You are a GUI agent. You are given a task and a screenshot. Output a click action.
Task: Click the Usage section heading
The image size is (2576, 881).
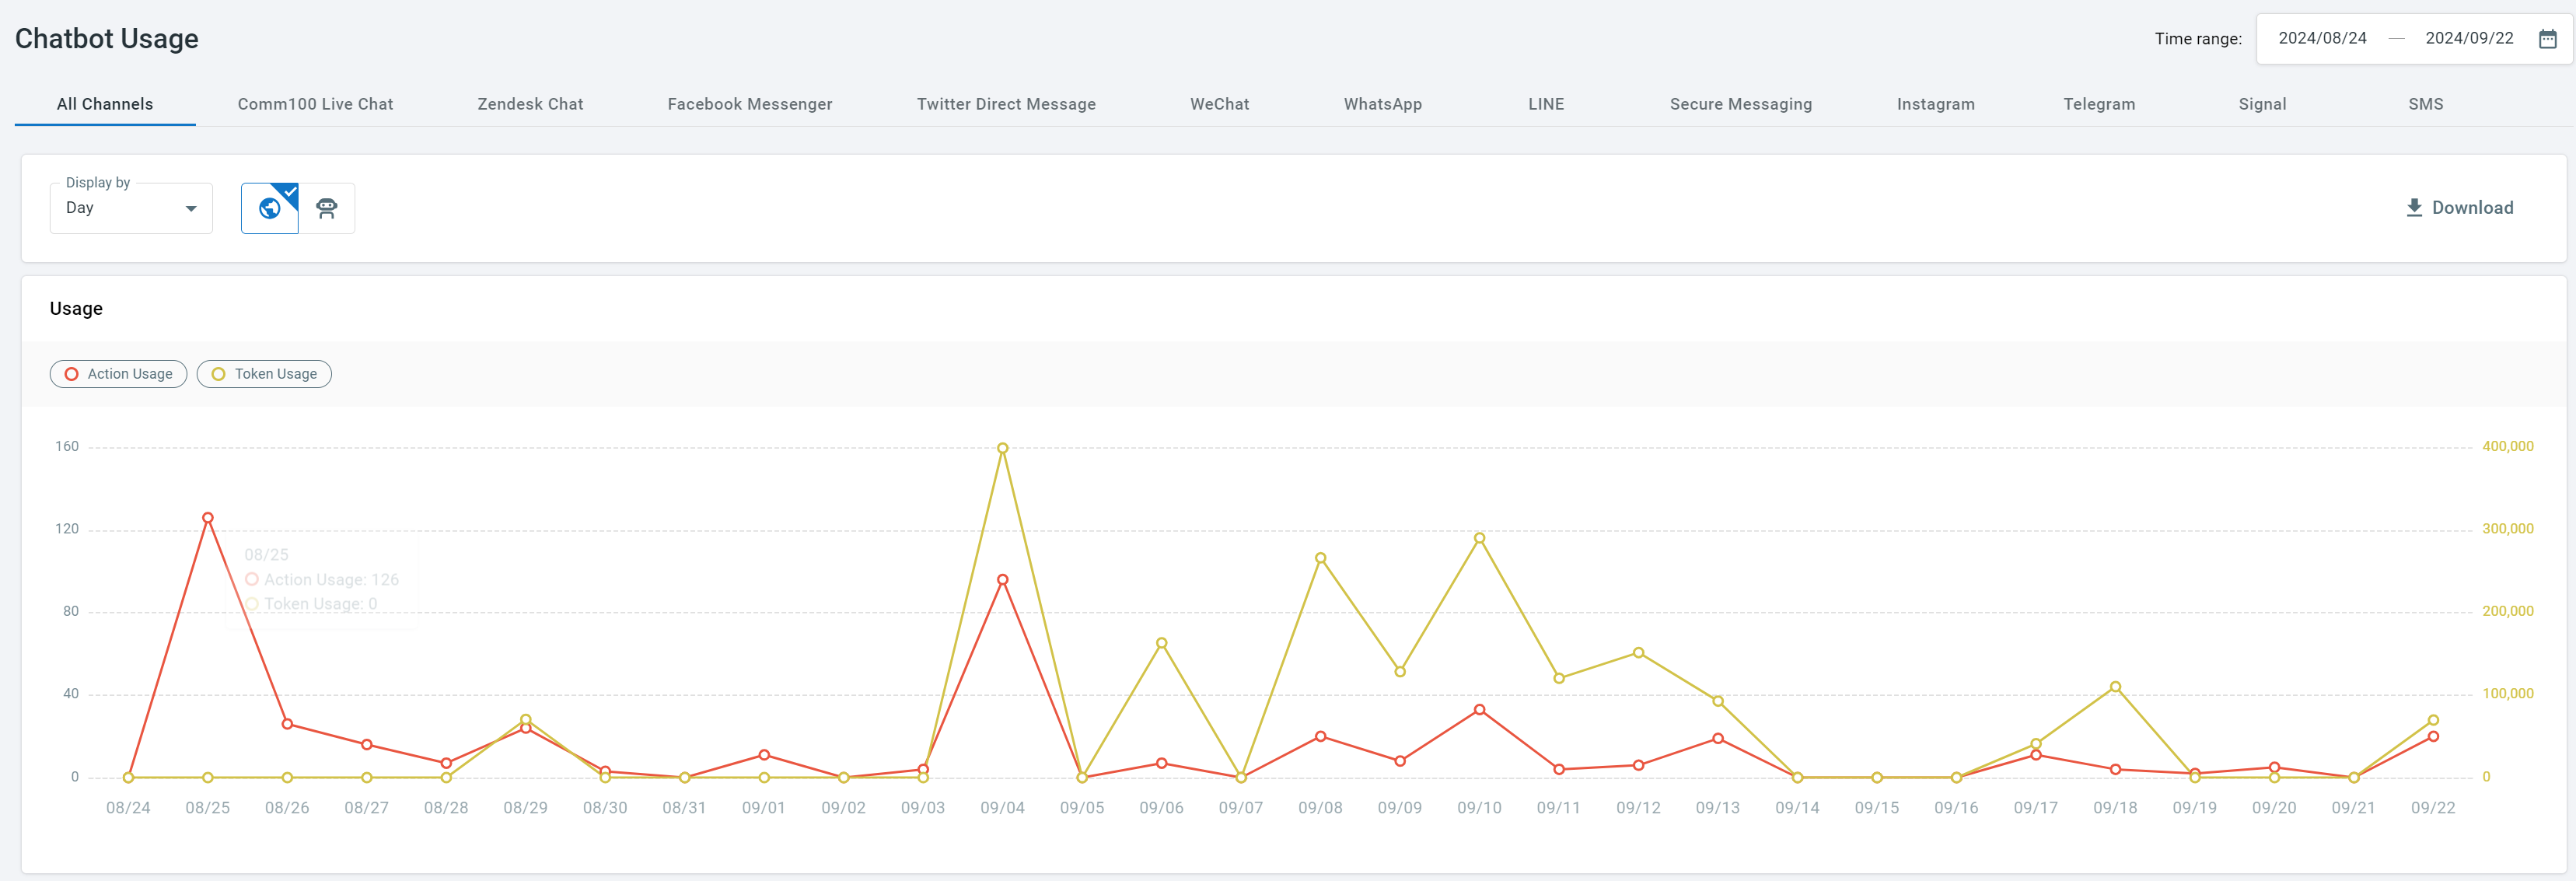76,308
